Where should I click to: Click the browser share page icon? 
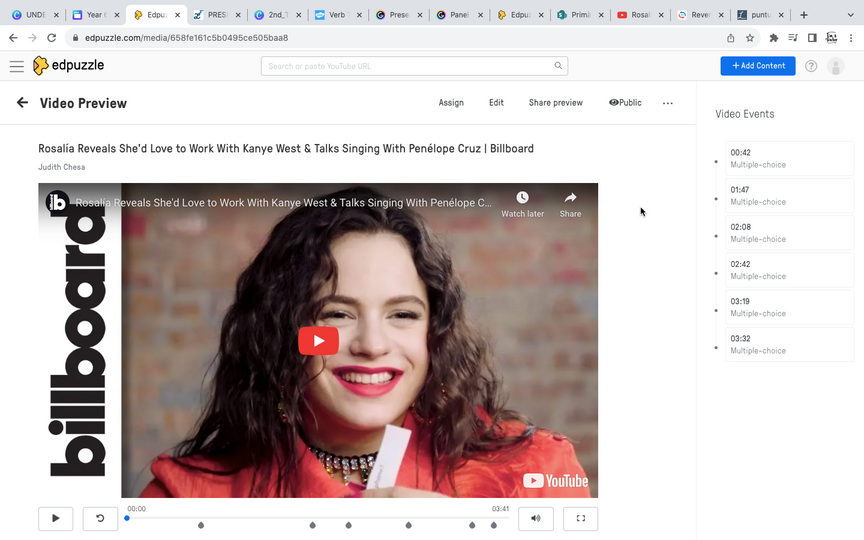(731, 37)
